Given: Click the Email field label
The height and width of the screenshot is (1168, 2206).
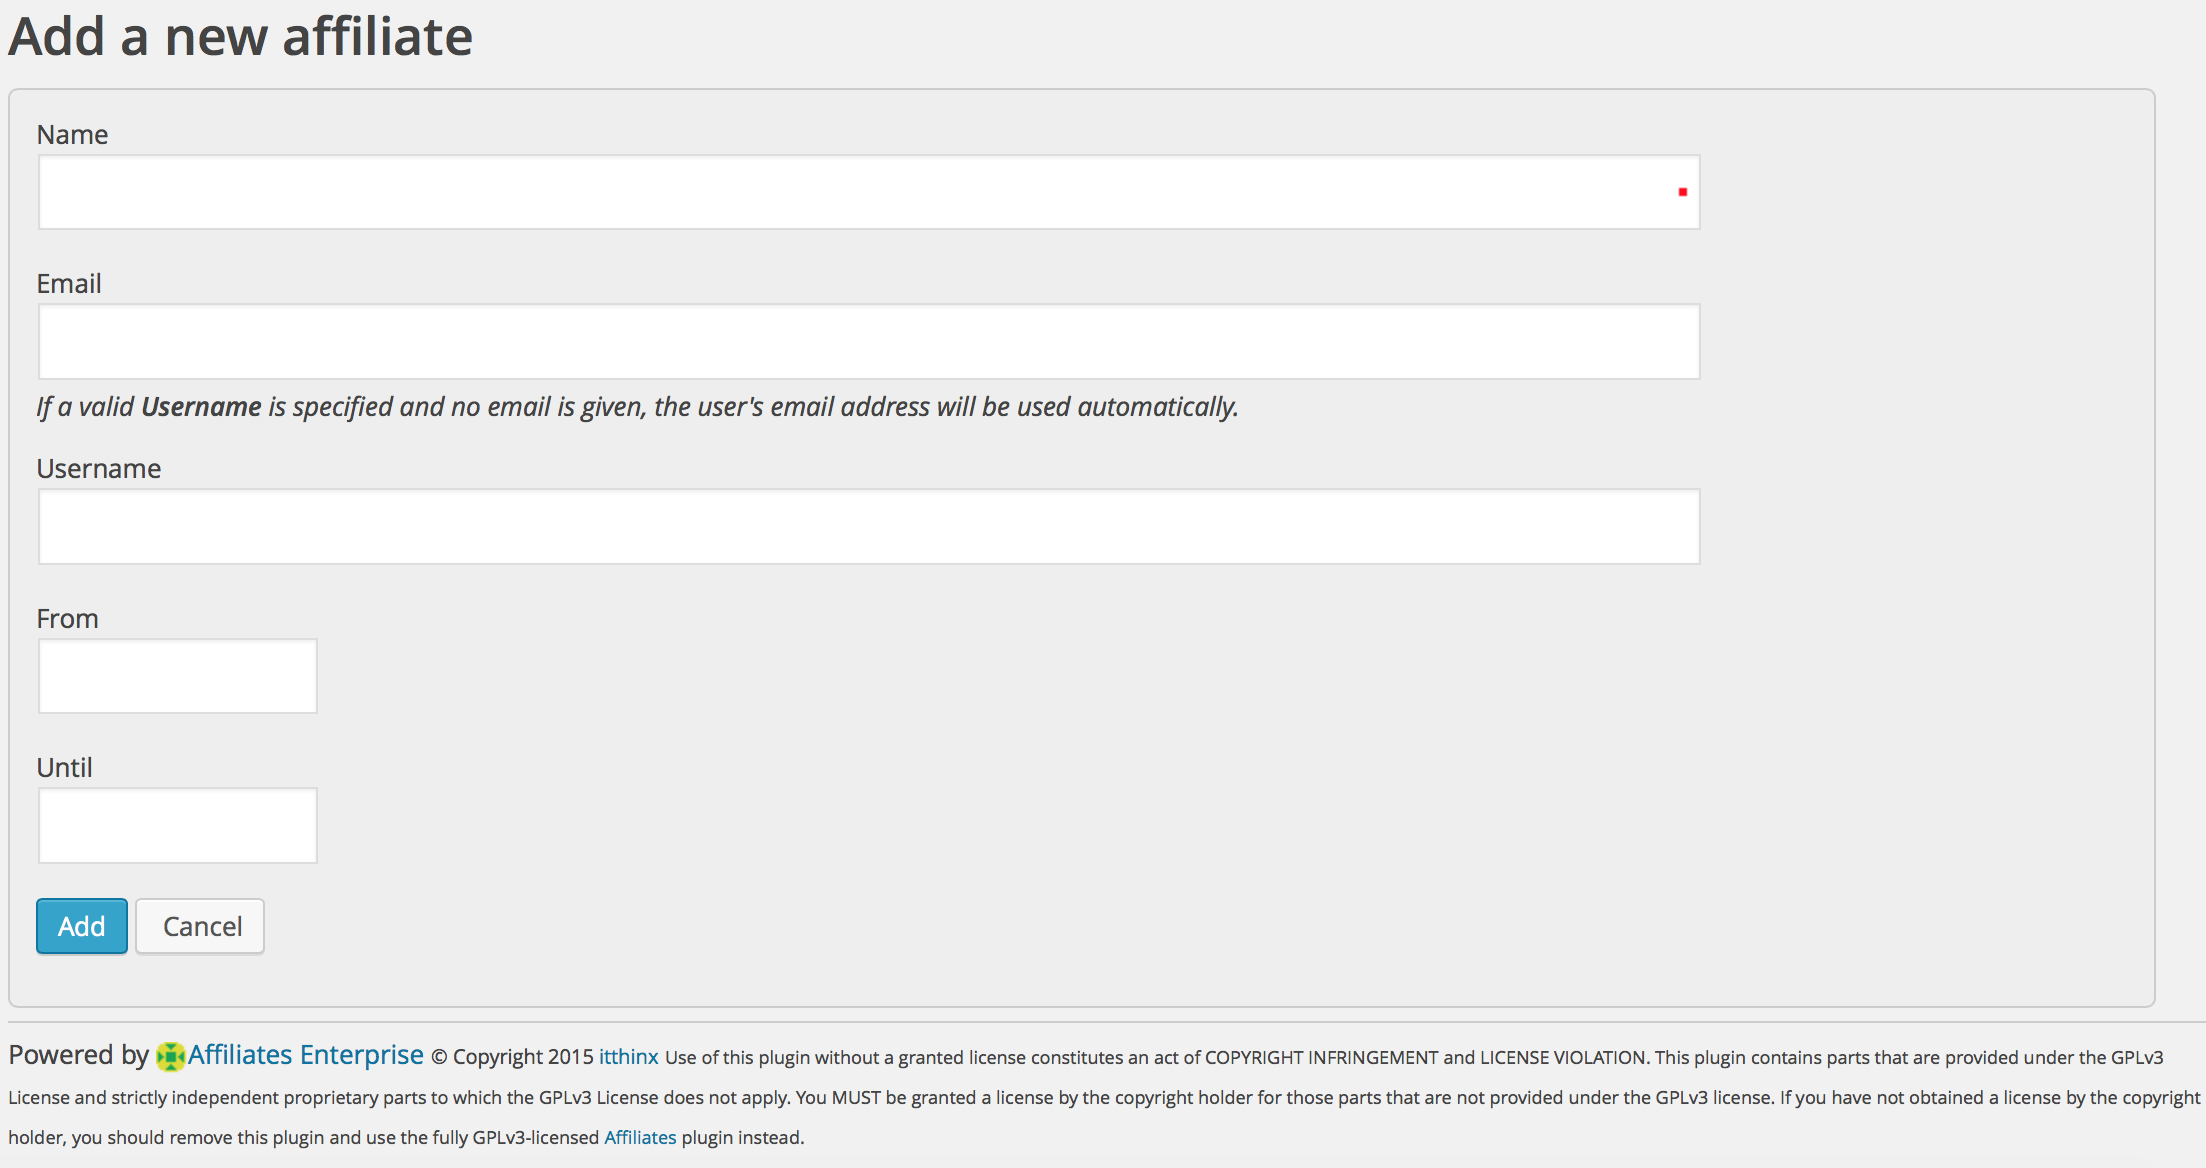Looking at the screenshot, I should [69, 283].
